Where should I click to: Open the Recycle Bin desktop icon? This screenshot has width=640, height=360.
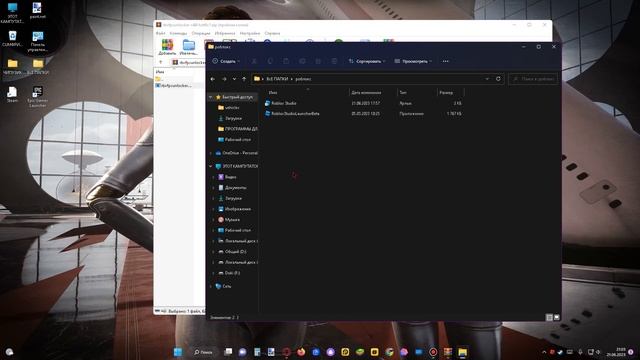click(12, 39)
